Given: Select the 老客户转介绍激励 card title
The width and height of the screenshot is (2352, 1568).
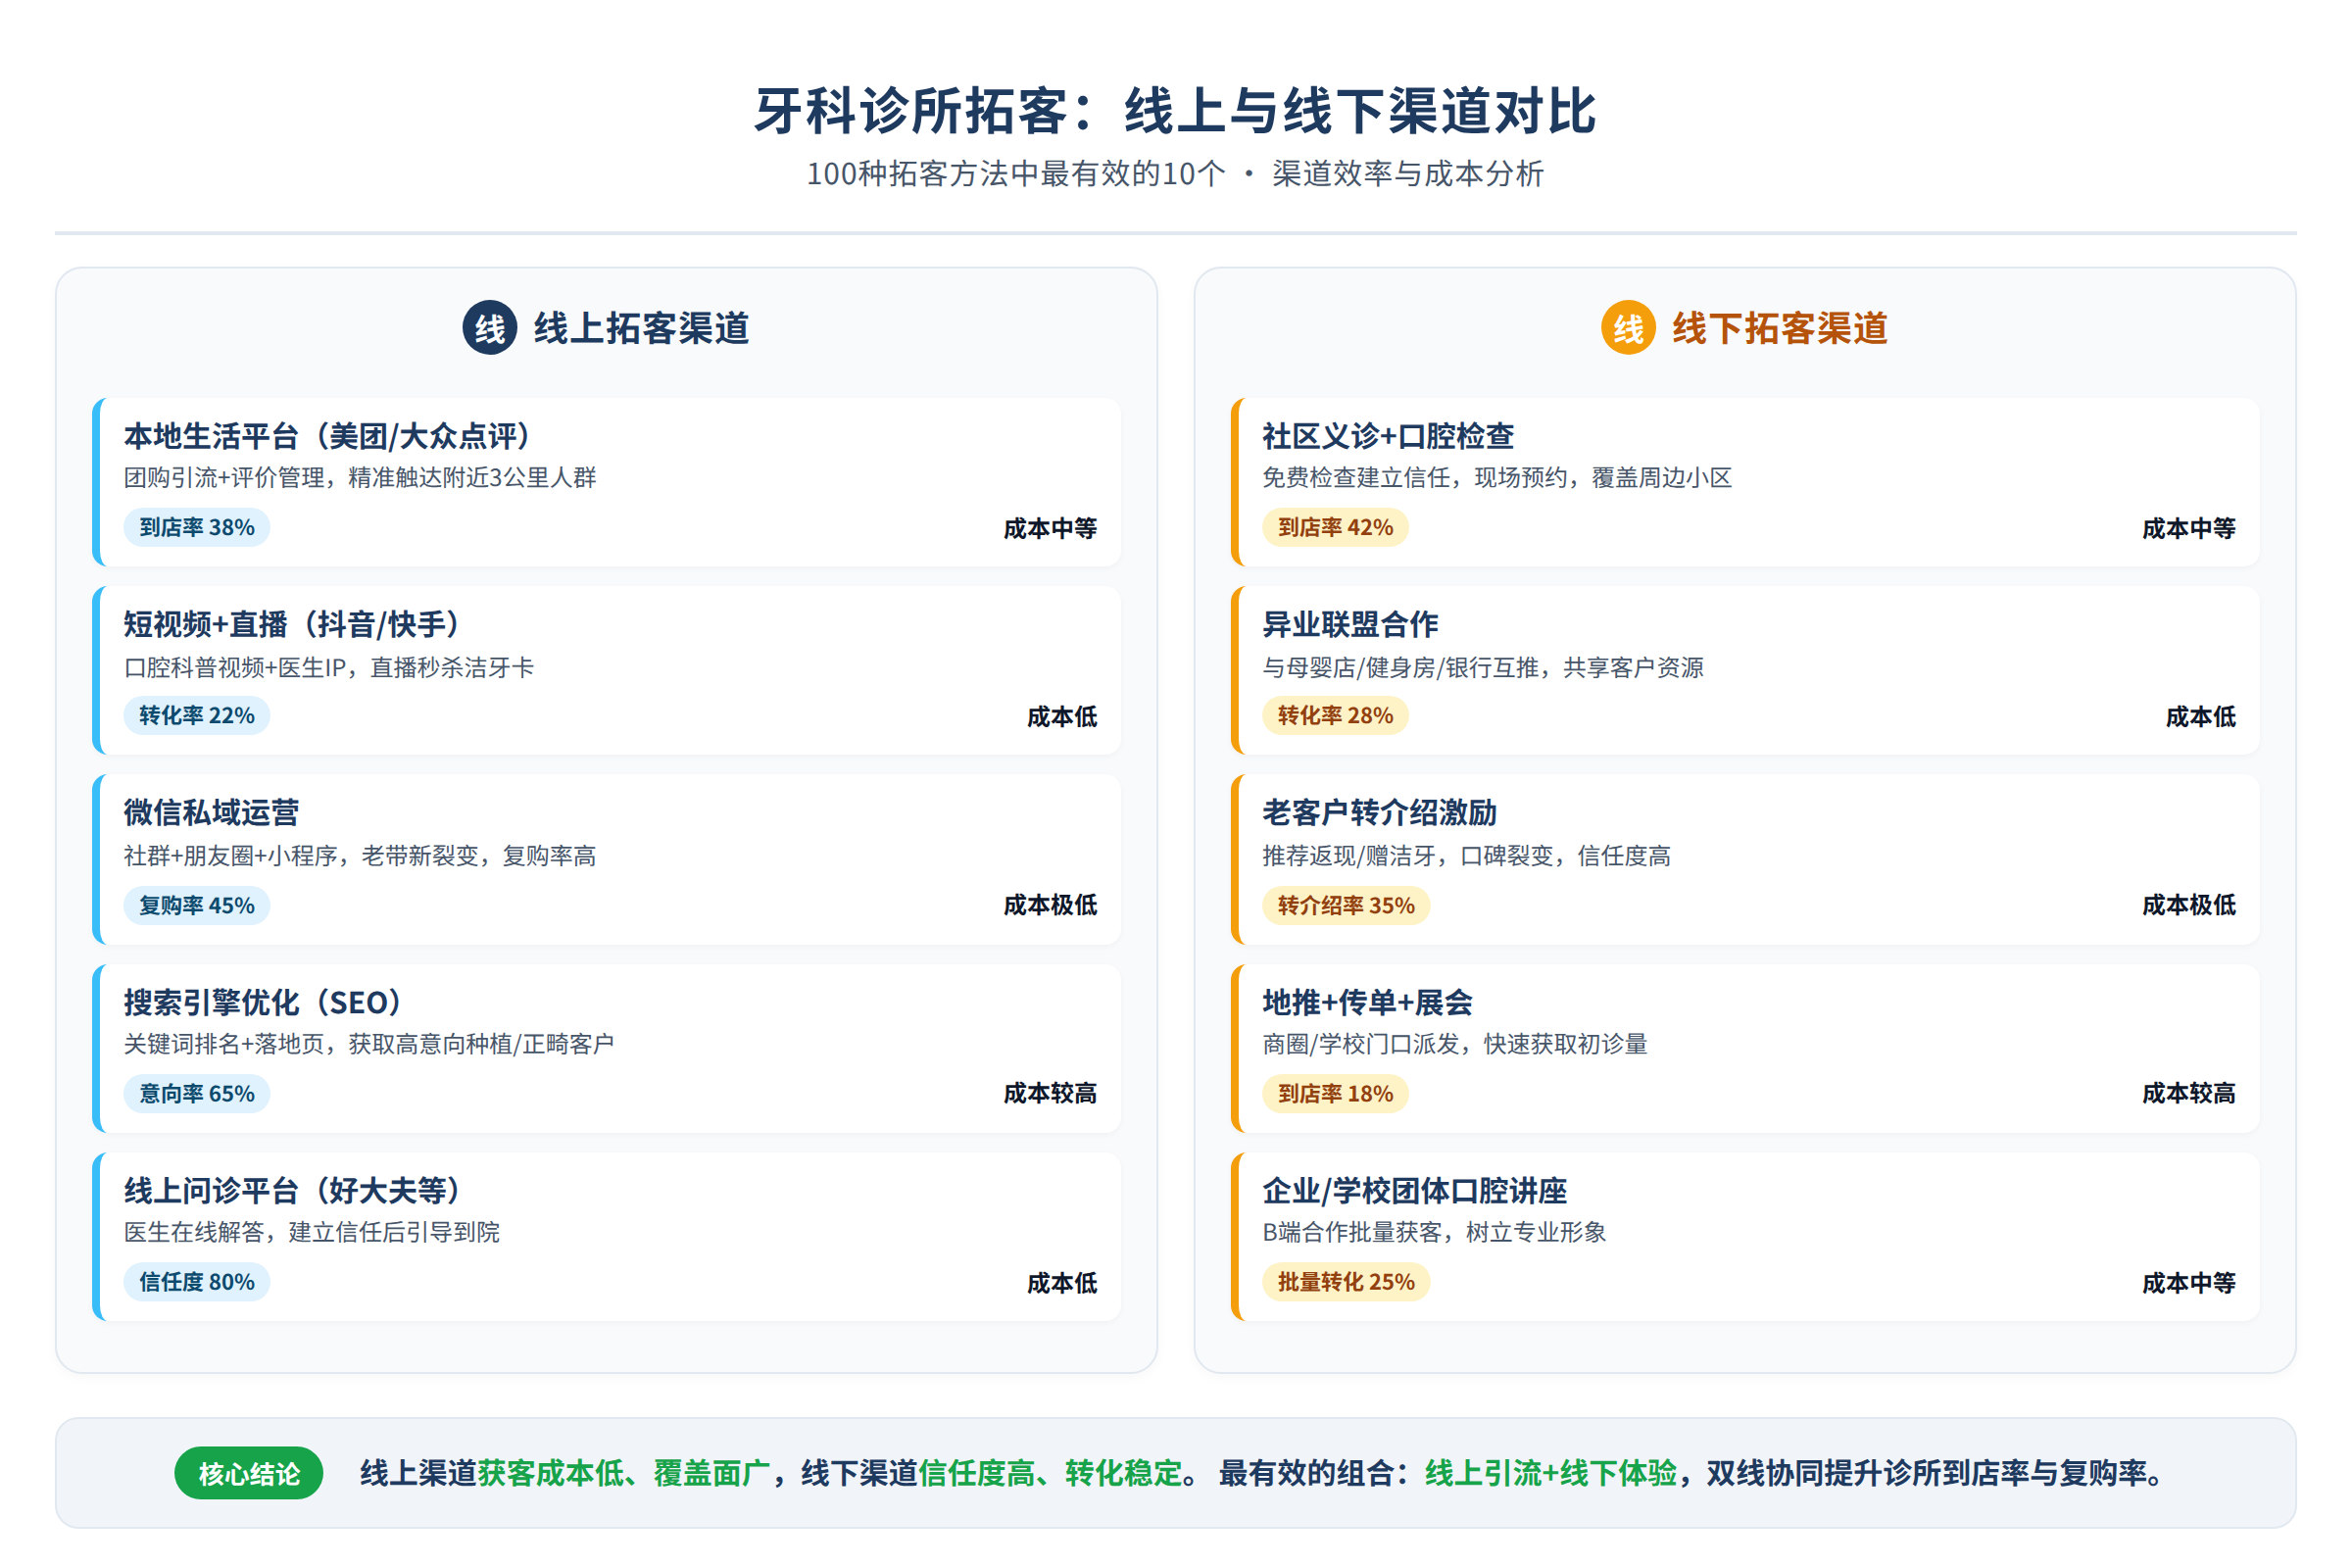Looking at the screenshot, I should [1379, 812].
